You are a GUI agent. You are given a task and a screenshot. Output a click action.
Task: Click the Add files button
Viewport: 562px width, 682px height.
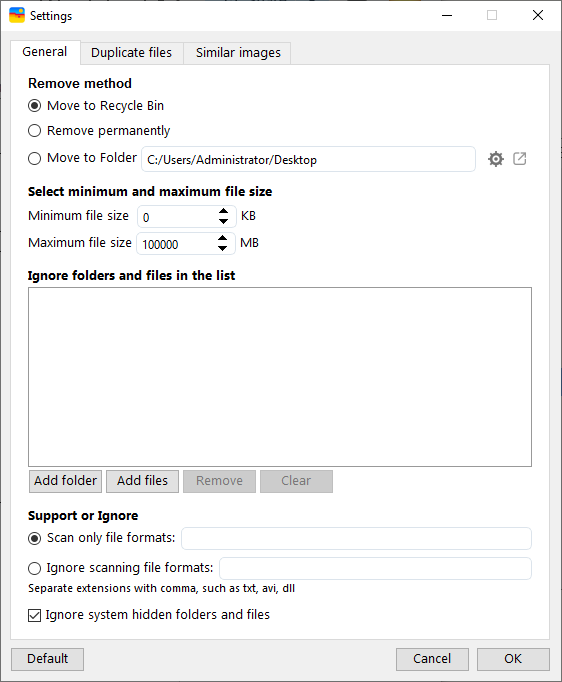tap(142, 481)
